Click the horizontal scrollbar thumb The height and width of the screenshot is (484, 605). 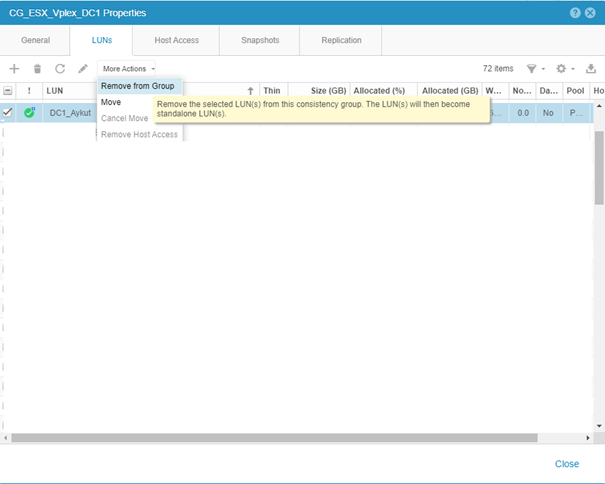(274, 438)
